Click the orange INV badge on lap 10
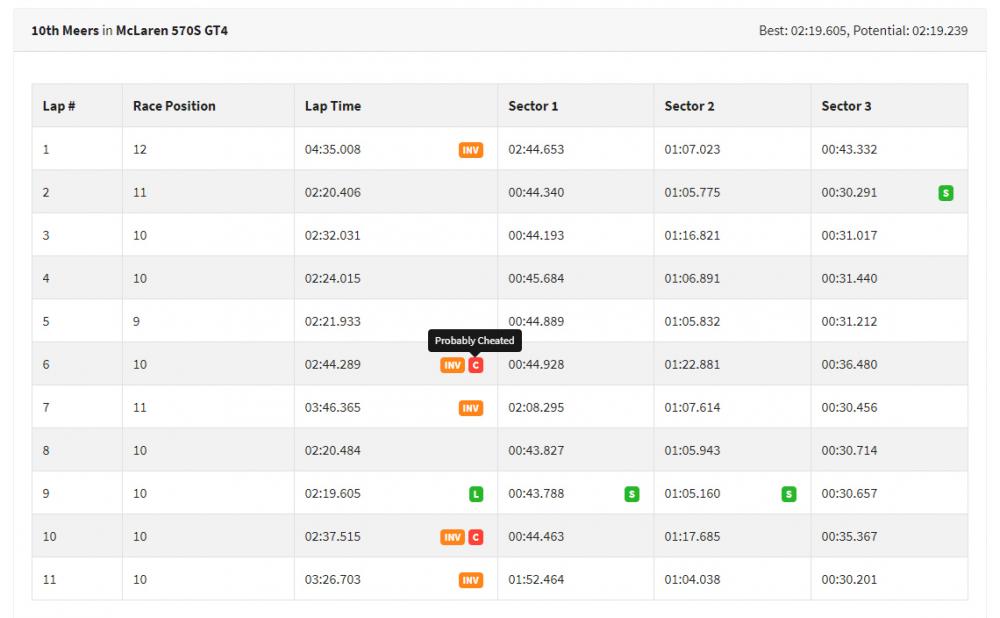The height and width of the screenshot is (618, 1000). [x=452, y=537]
